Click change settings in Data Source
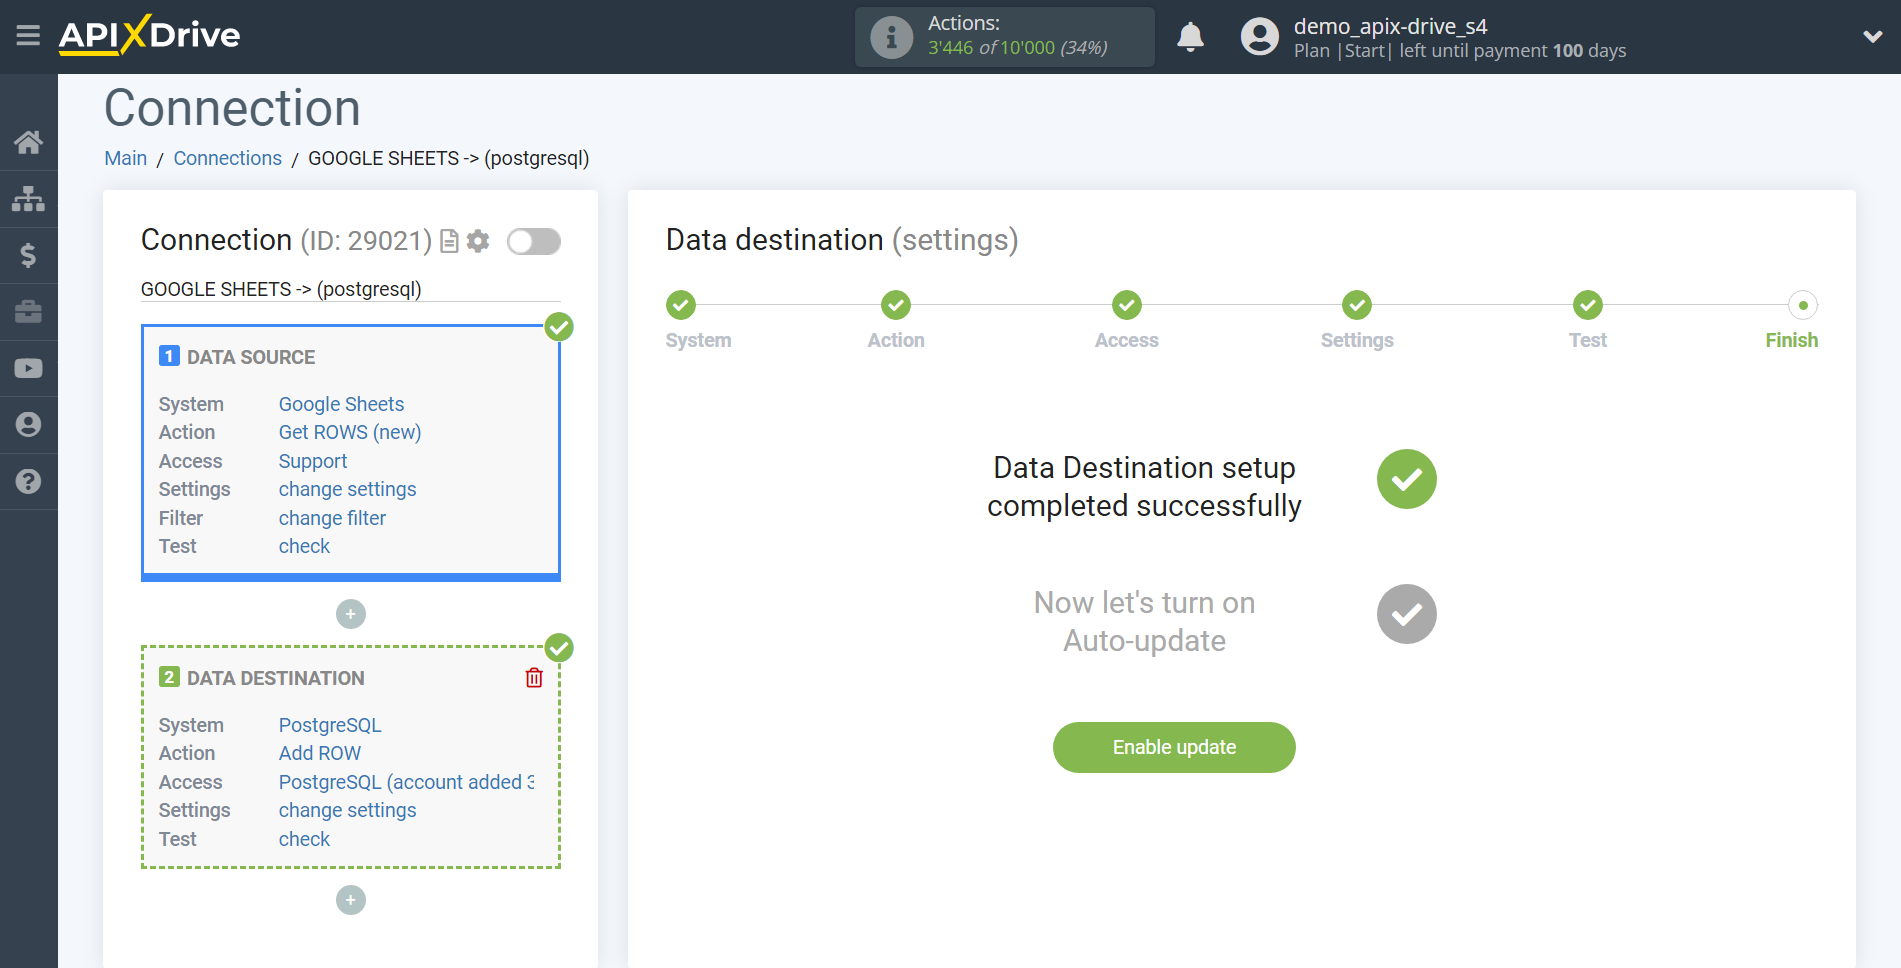This screenshot has height=968, width=1901. pyautogui.click(x=347, y=489)
